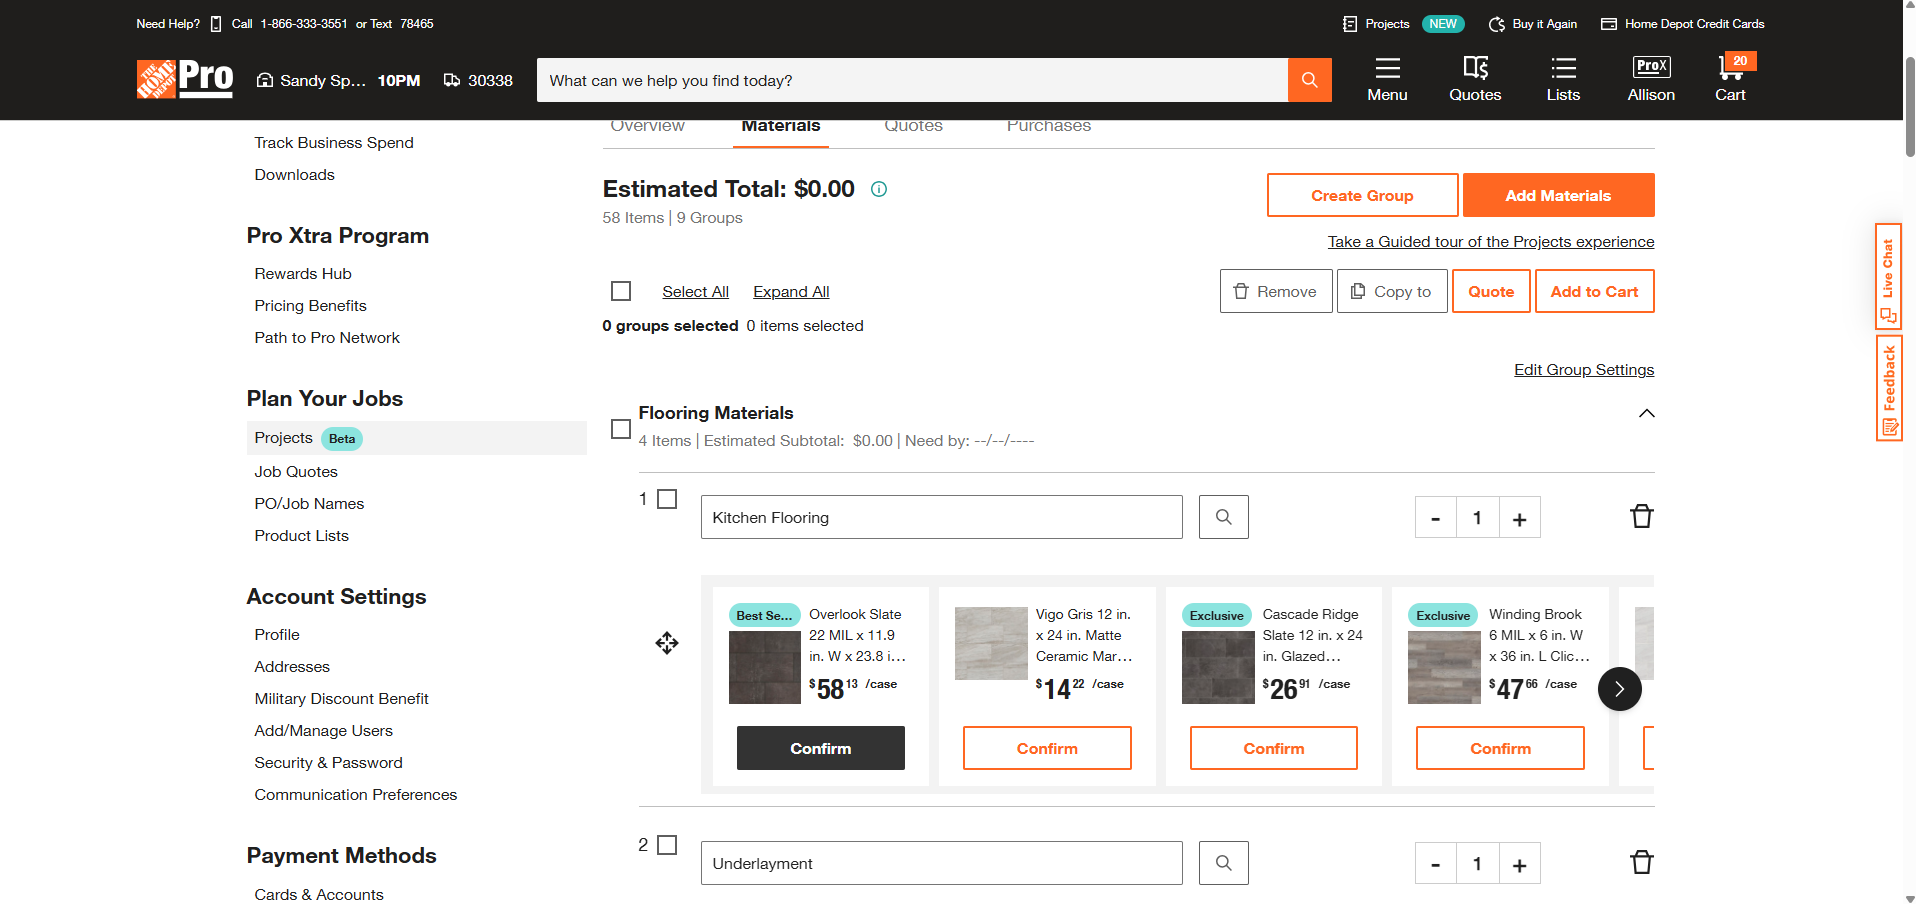1916x904 pixels.
Task: Switch to the Overview tab
Action: click(647, 127)
